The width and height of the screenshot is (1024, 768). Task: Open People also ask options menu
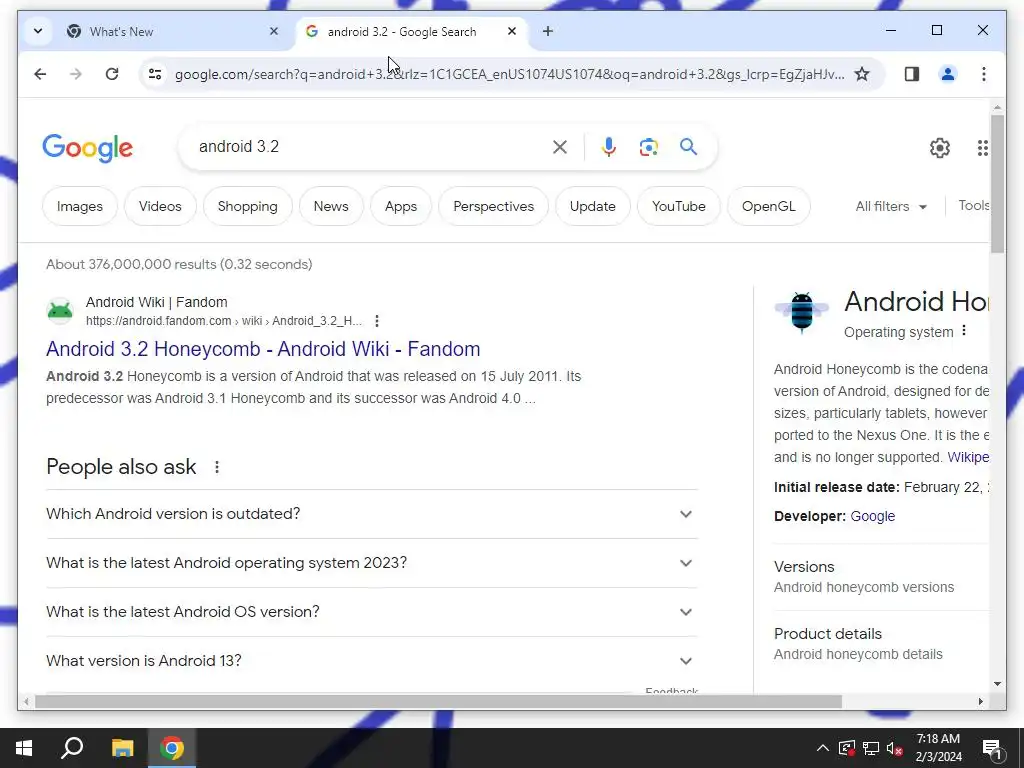pos(217,467)
